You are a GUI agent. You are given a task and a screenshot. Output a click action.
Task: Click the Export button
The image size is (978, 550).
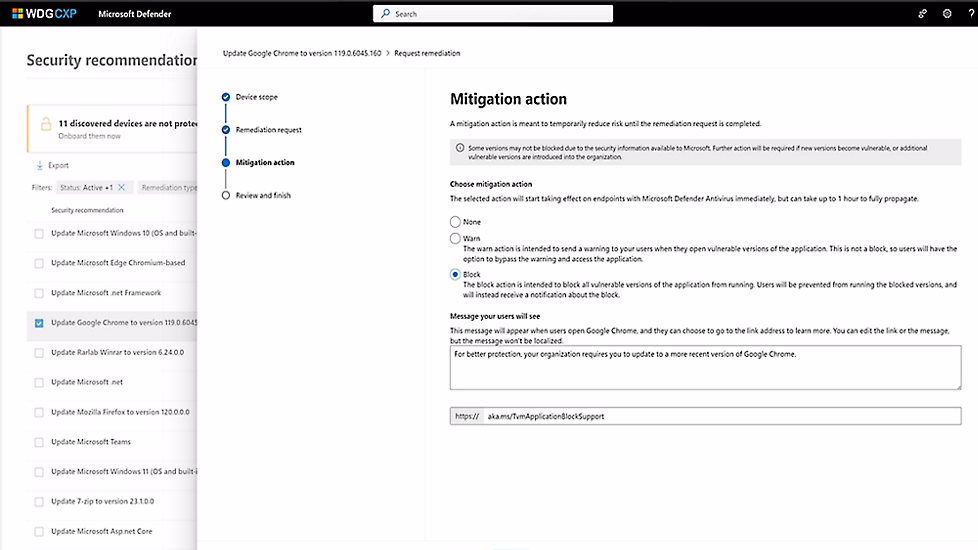coord(52,165)
